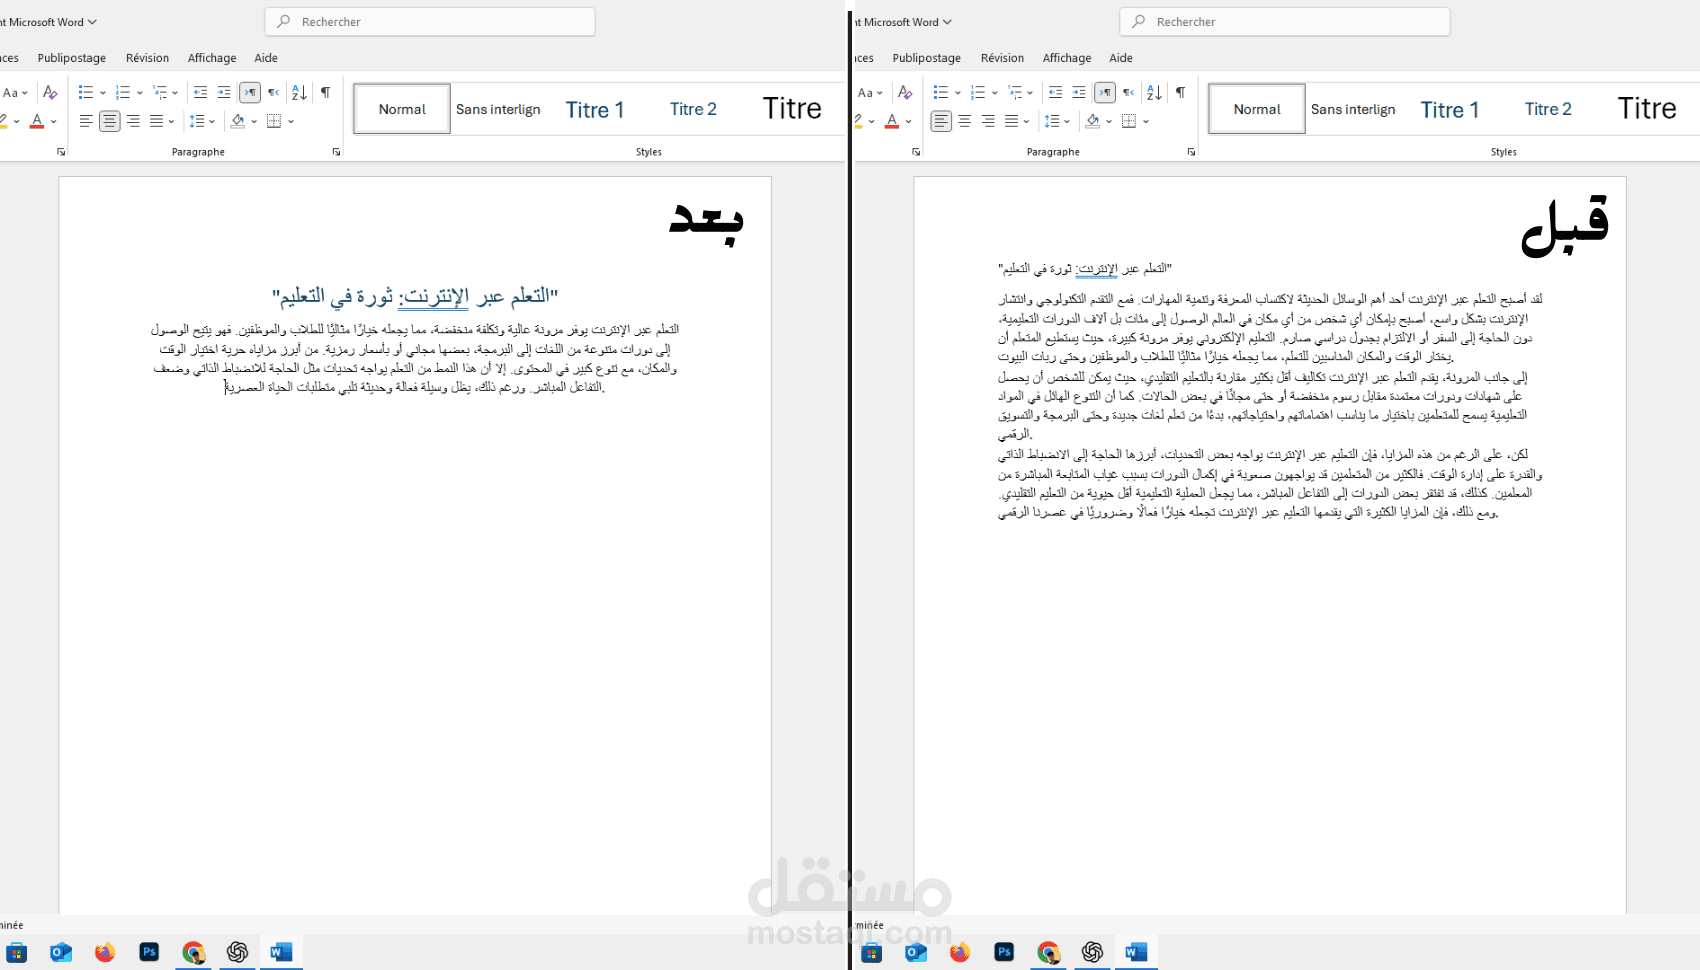This screenshot has height=970, width=1700.
Task: Click line spacing icon in left Word window
Action: click(x=197, y=121)
